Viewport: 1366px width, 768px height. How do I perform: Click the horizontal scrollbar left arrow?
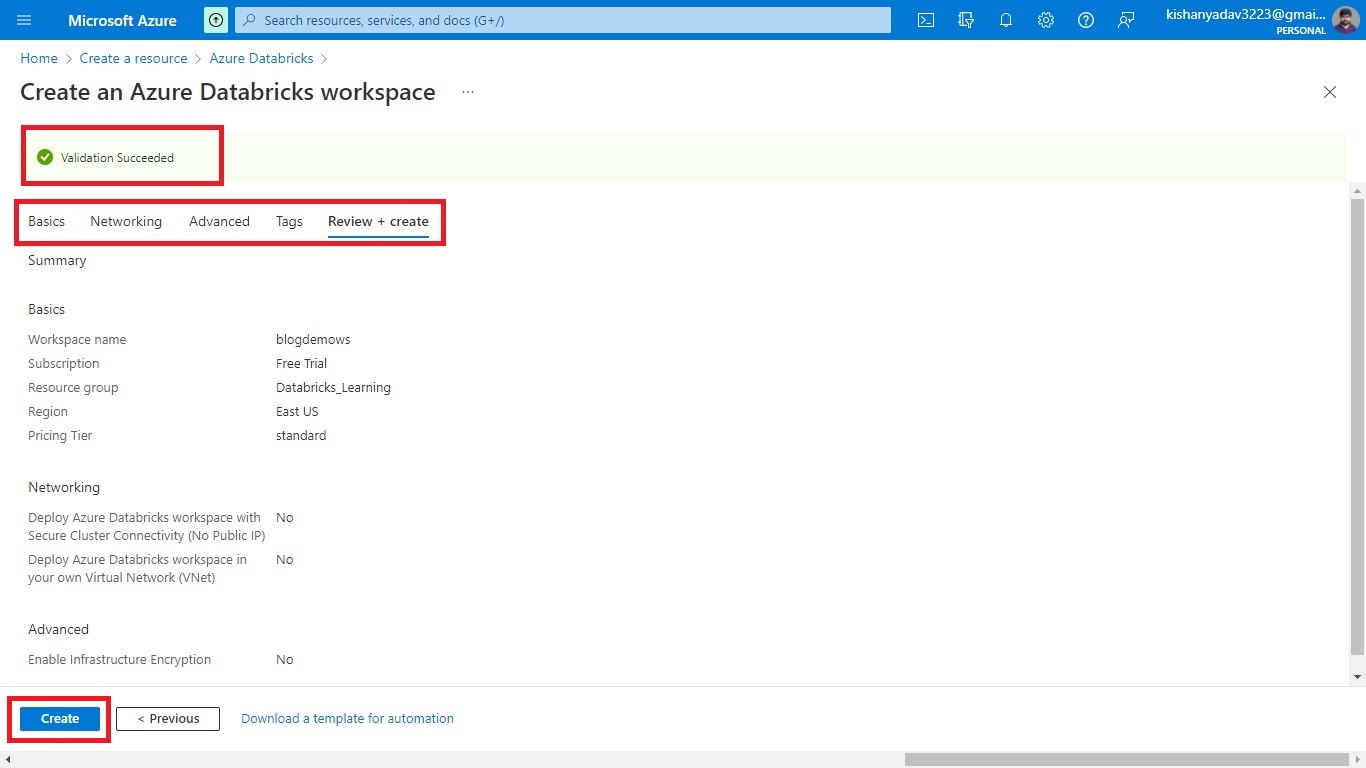click(7, 759)
